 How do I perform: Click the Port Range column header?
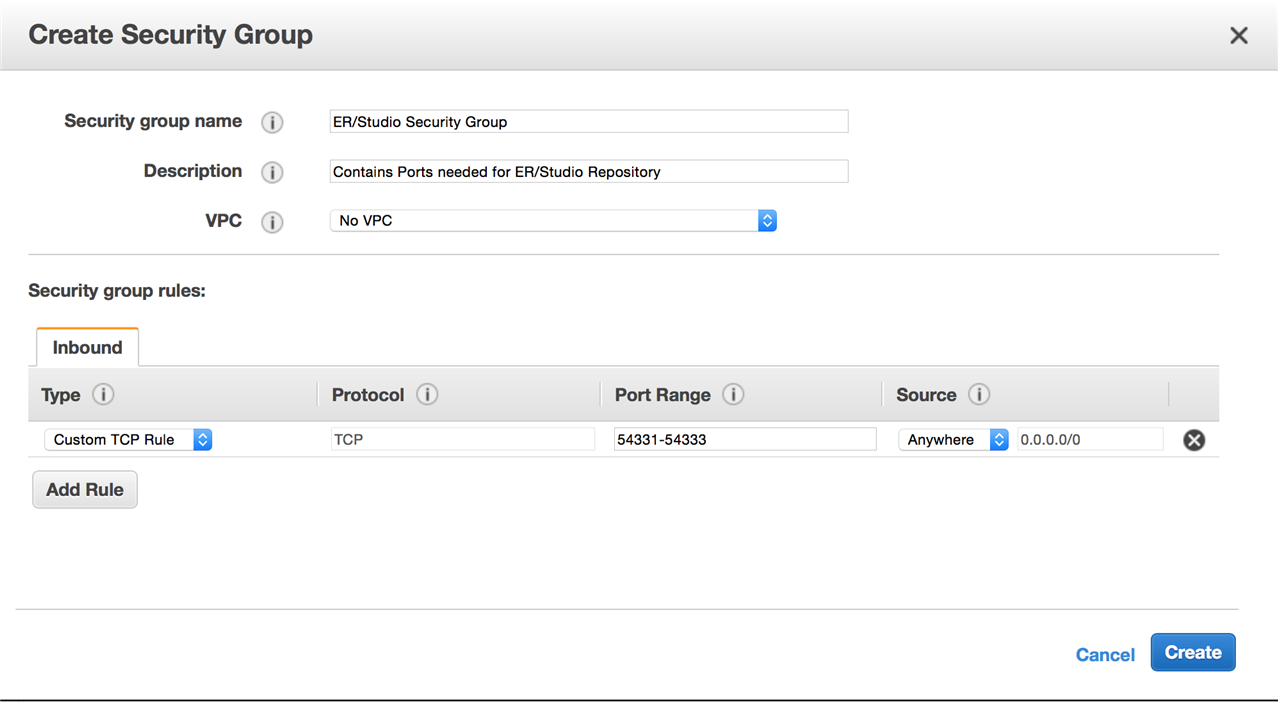[663, 395]
